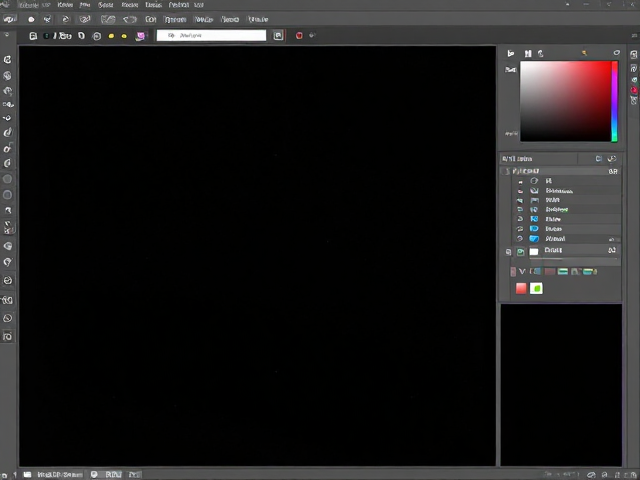640x480 pixels.
Task: Click the solid red swatch below the layers list
Action: click(521, 289)
